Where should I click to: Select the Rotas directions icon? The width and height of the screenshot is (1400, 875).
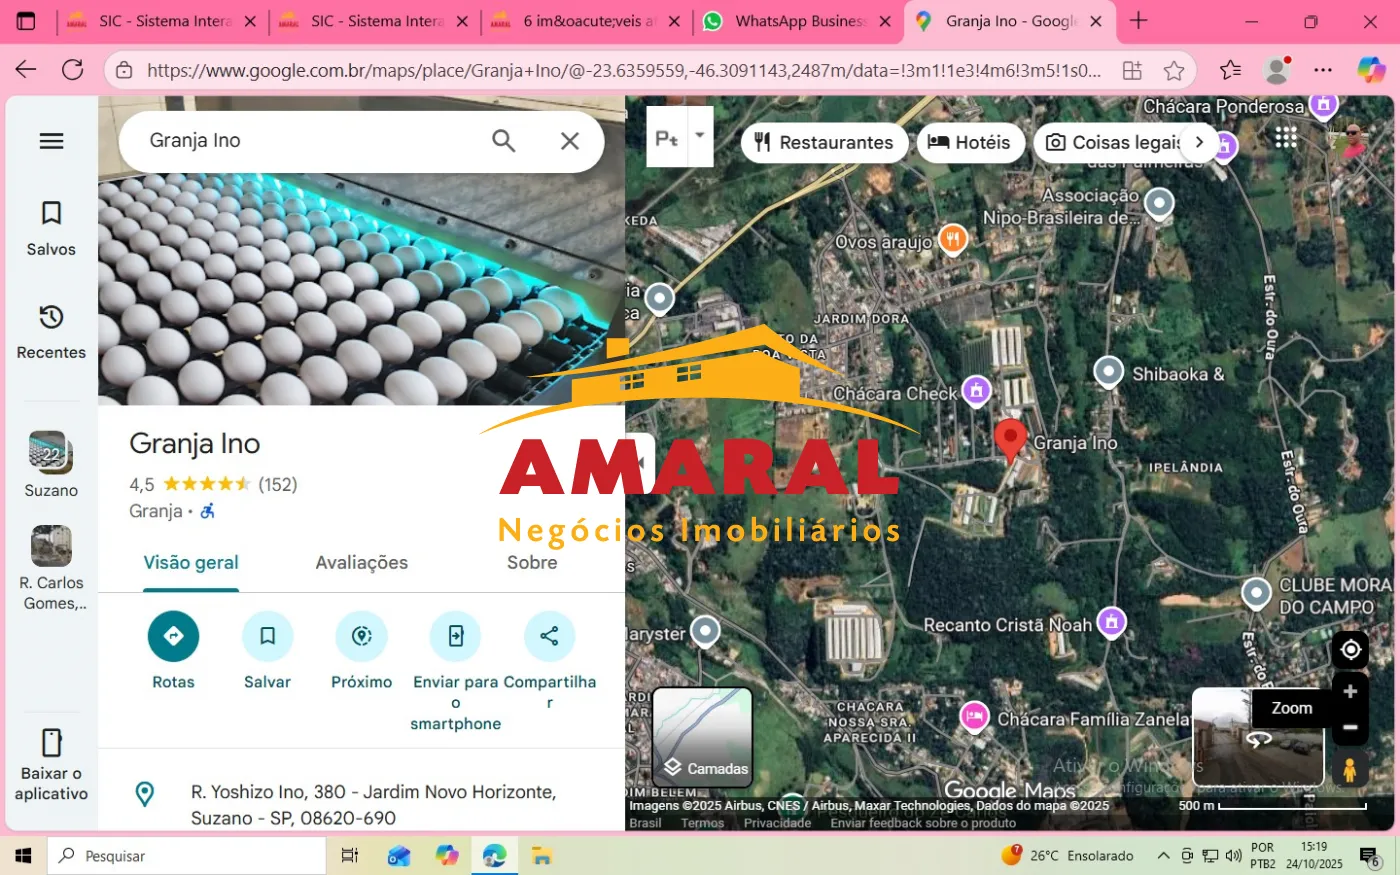pos(173,636)
